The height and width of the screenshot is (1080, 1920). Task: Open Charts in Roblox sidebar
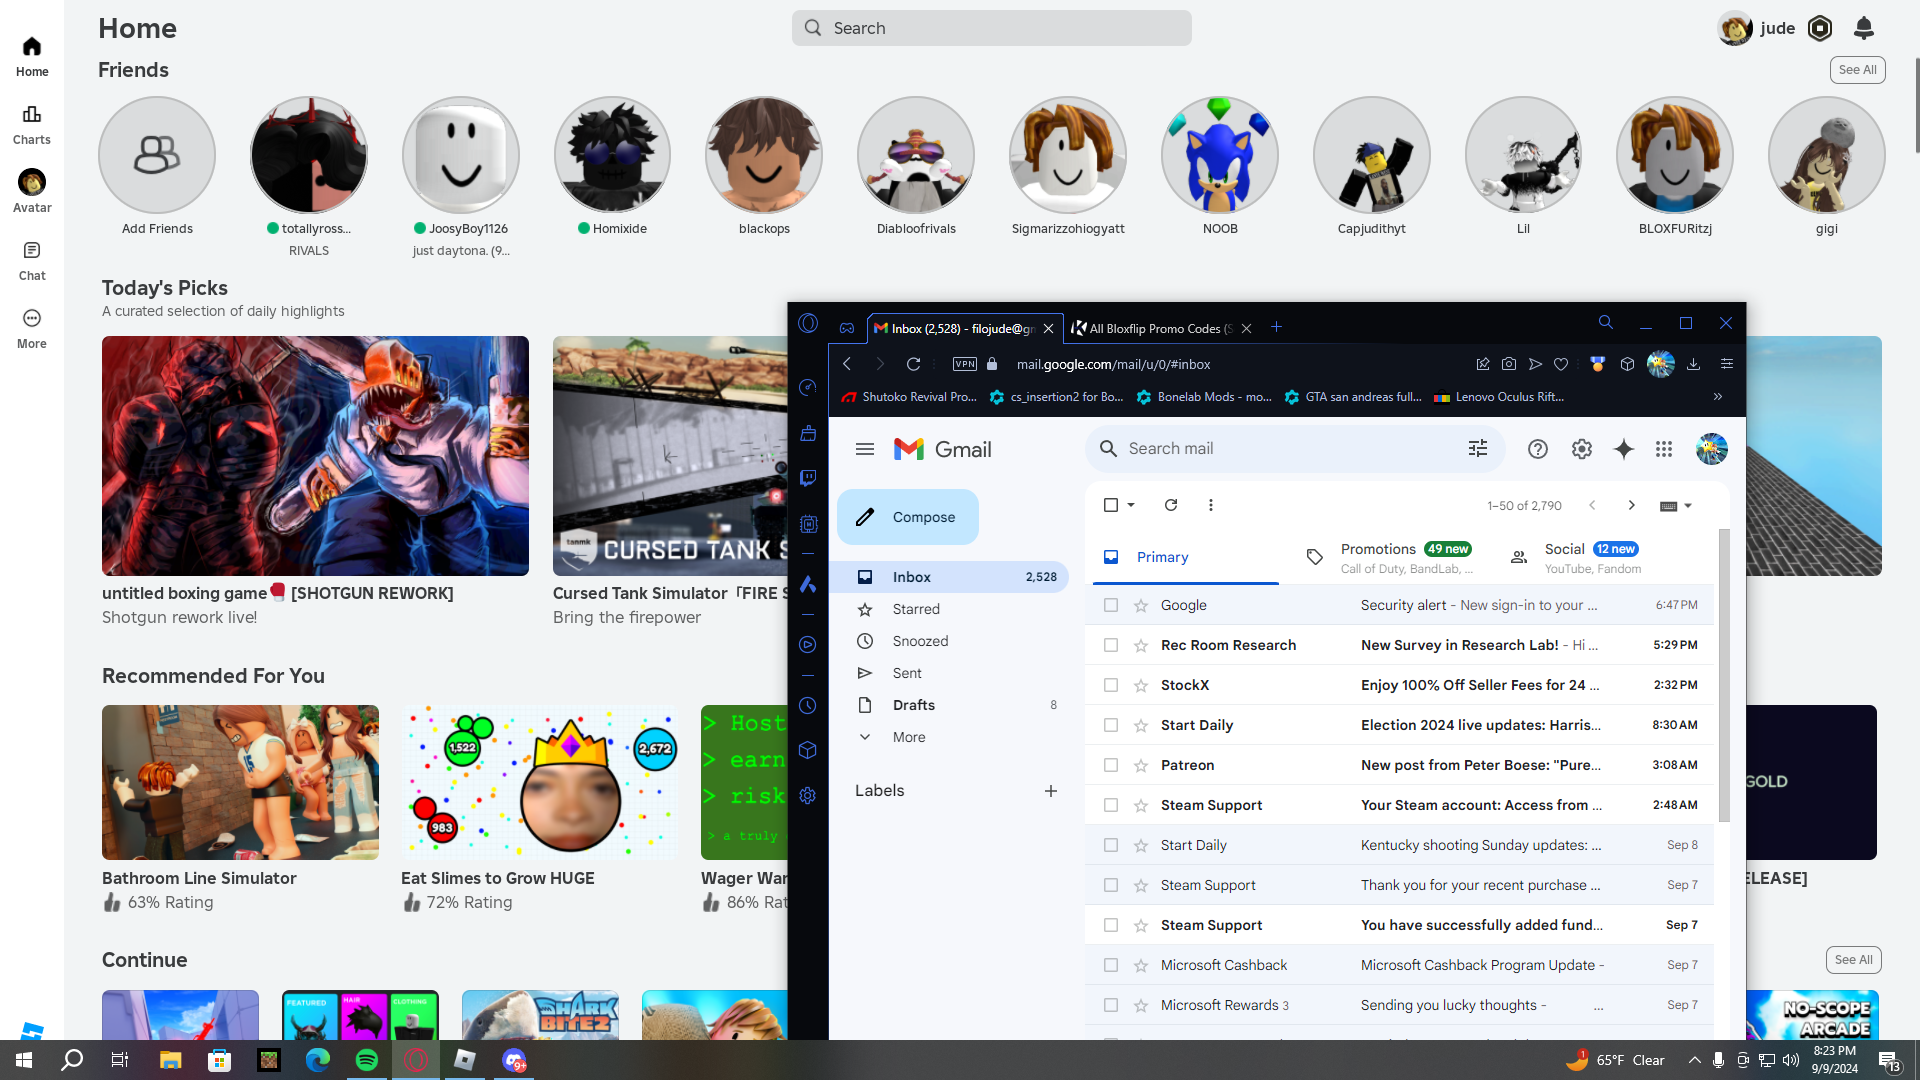(x=32, y=124)
